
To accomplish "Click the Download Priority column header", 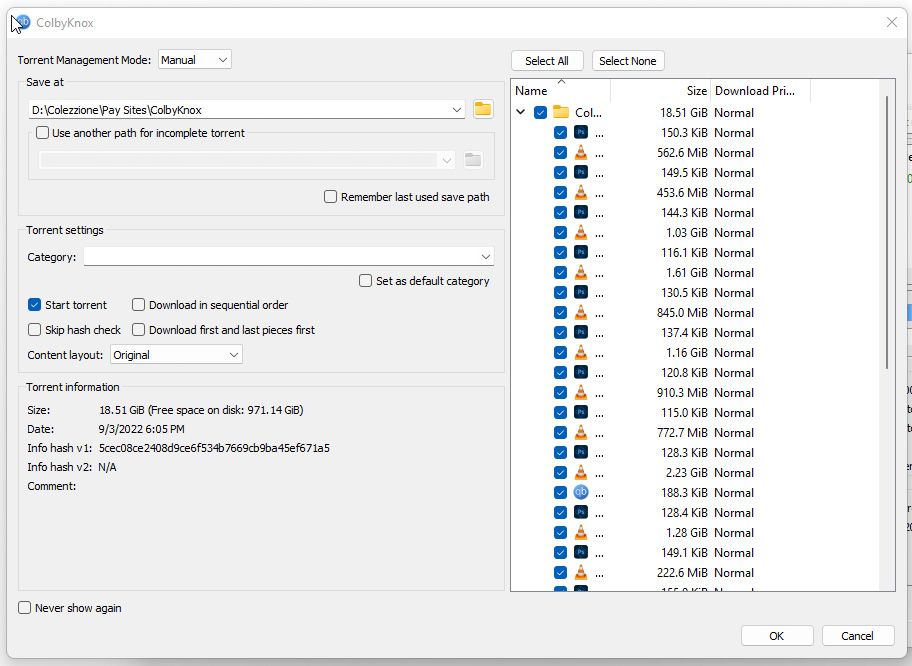I will point(756,91).
